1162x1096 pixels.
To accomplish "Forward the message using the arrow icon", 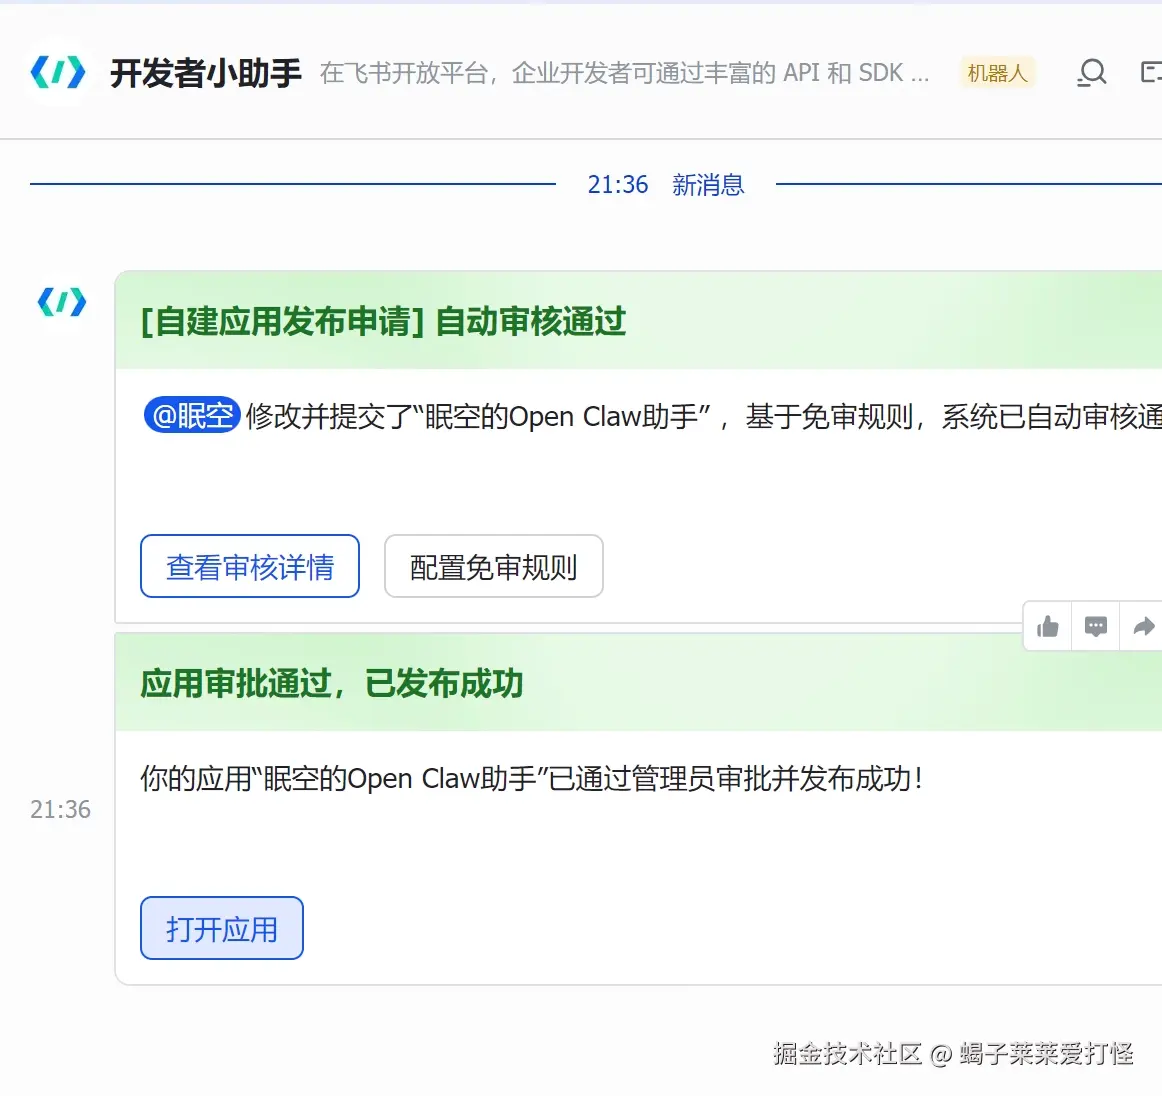I will point(1143,627).
